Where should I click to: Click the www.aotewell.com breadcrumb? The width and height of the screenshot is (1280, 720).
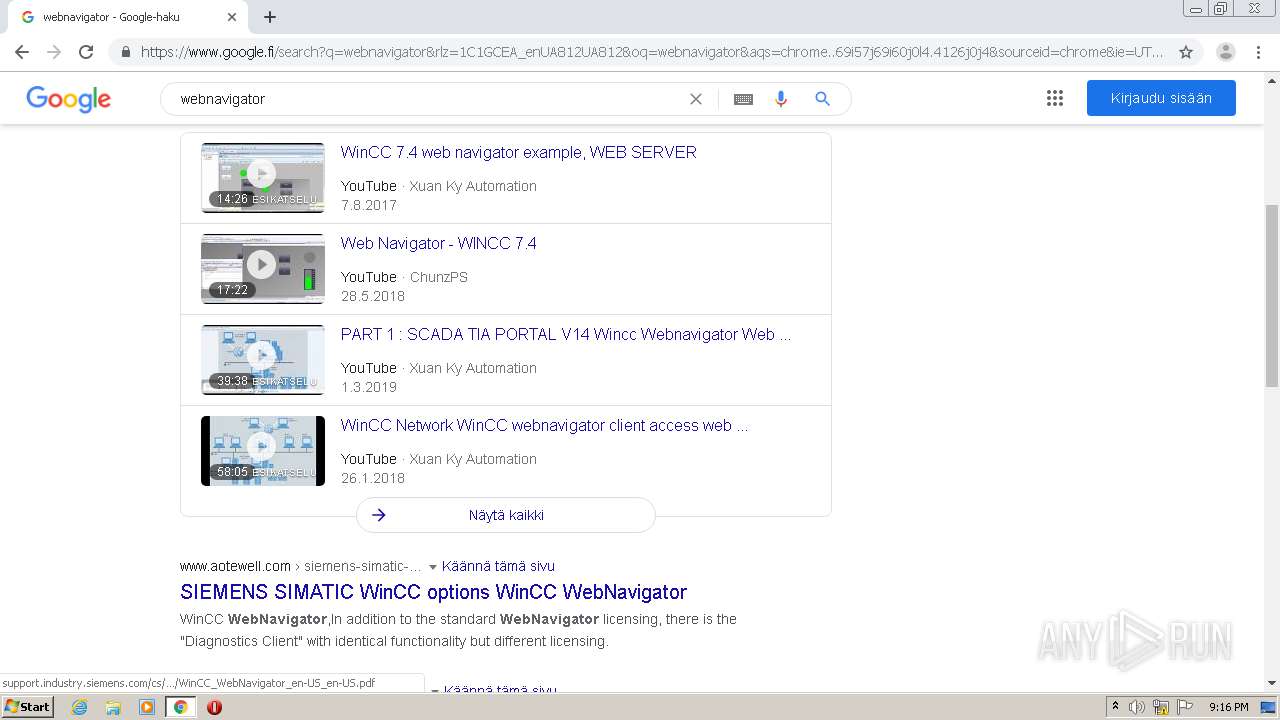[x=235, y=566]
